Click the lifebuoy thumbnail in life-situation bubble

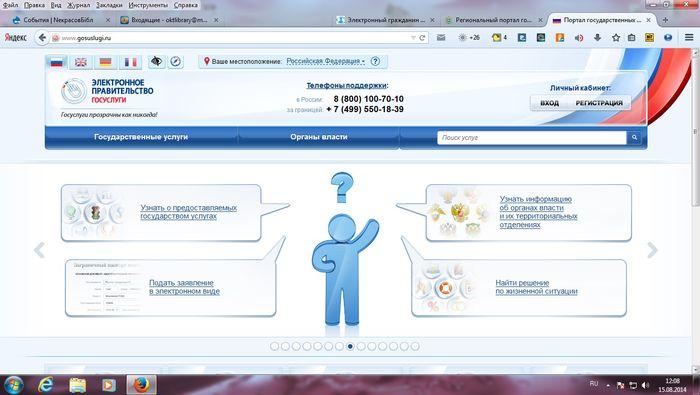(445, 288)
